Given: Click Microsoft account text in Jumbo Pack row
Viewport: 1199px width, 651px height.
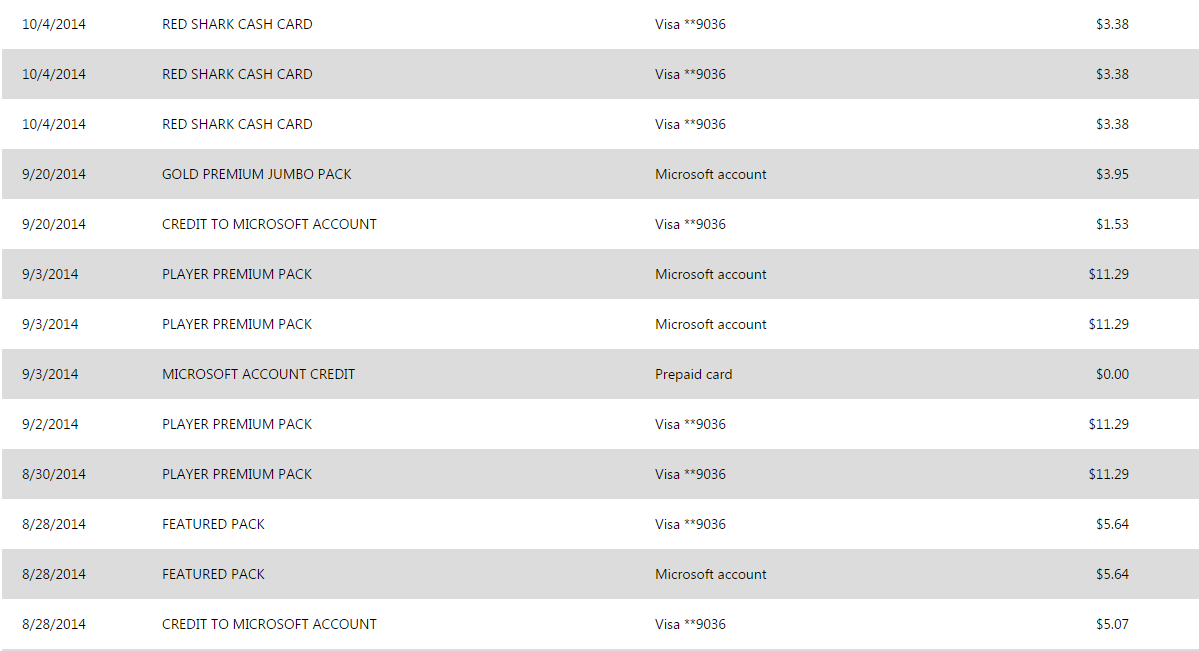Looking at the screenshot, I should pyautogui.click(x=710, y=174).
